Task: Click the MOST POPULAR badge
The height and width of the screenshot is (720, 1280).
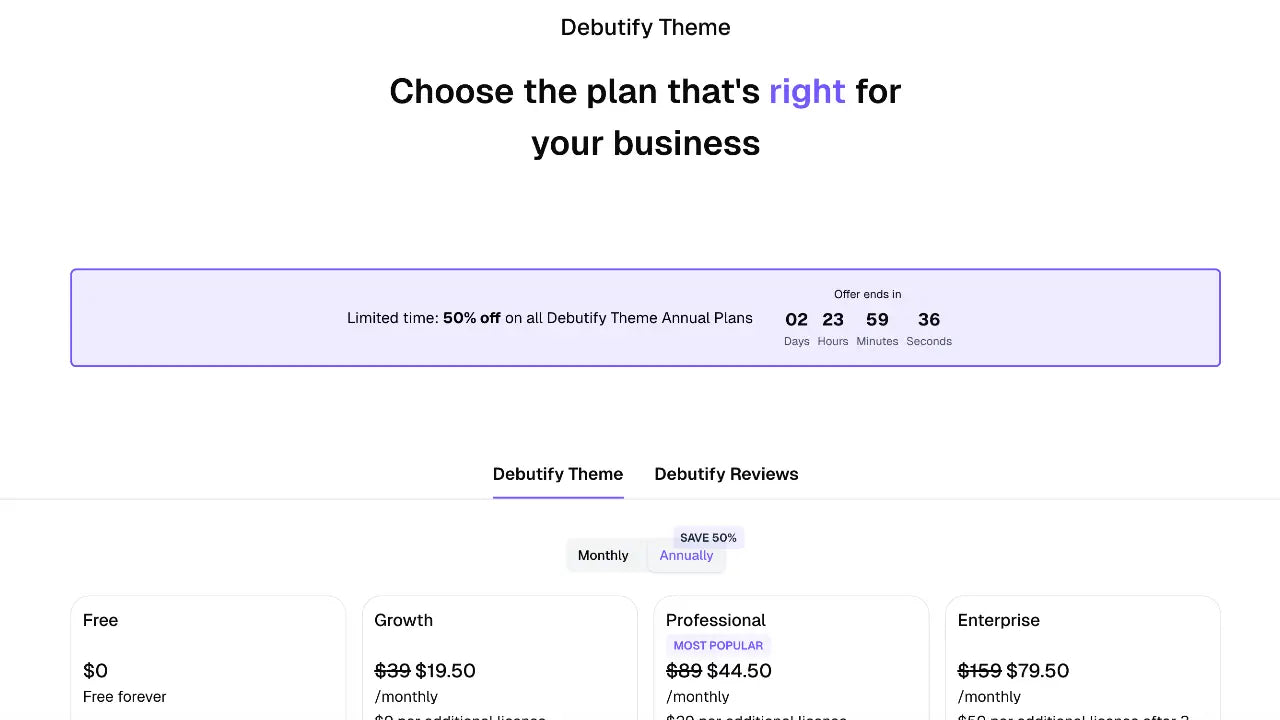Action: [718, 645]
